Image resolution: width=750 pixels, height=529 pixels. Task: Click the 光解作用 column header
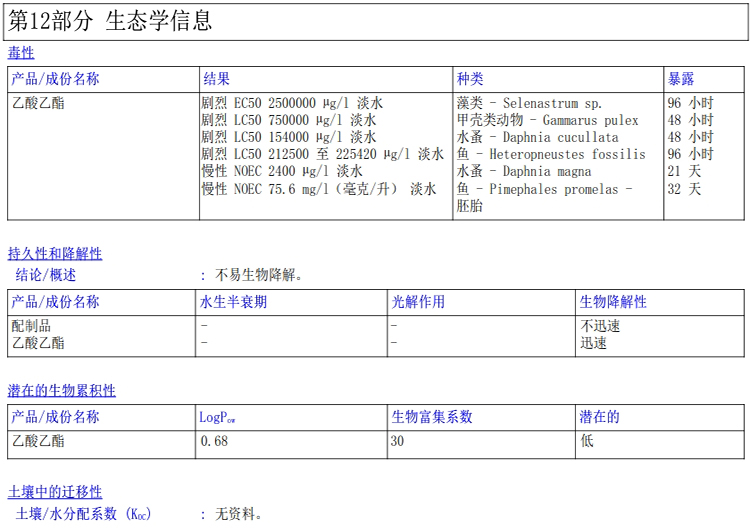point(418,302)
